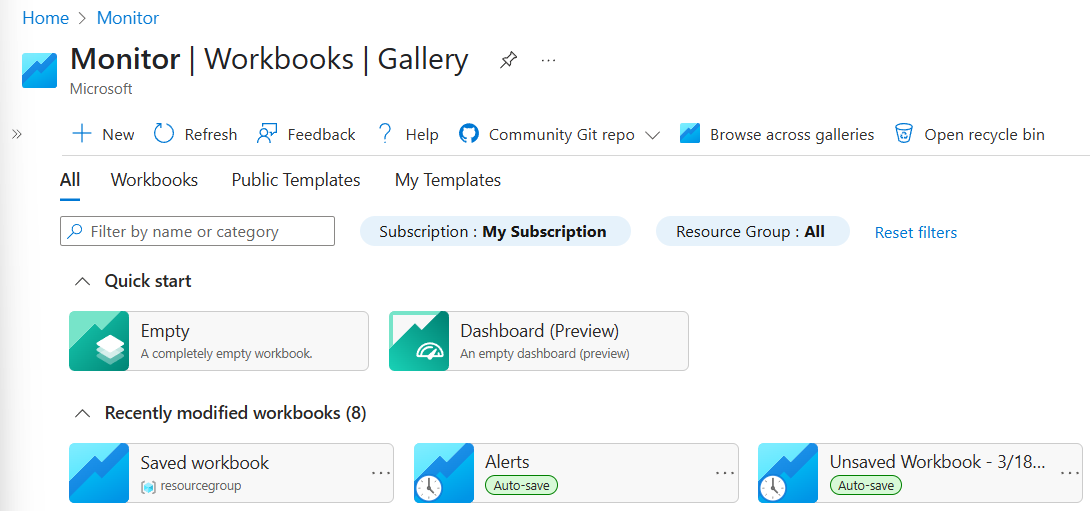Open the Empty workbook template tile
Image resolution: width=1090 pixels, height=511 pixels.
coord(218,341)
